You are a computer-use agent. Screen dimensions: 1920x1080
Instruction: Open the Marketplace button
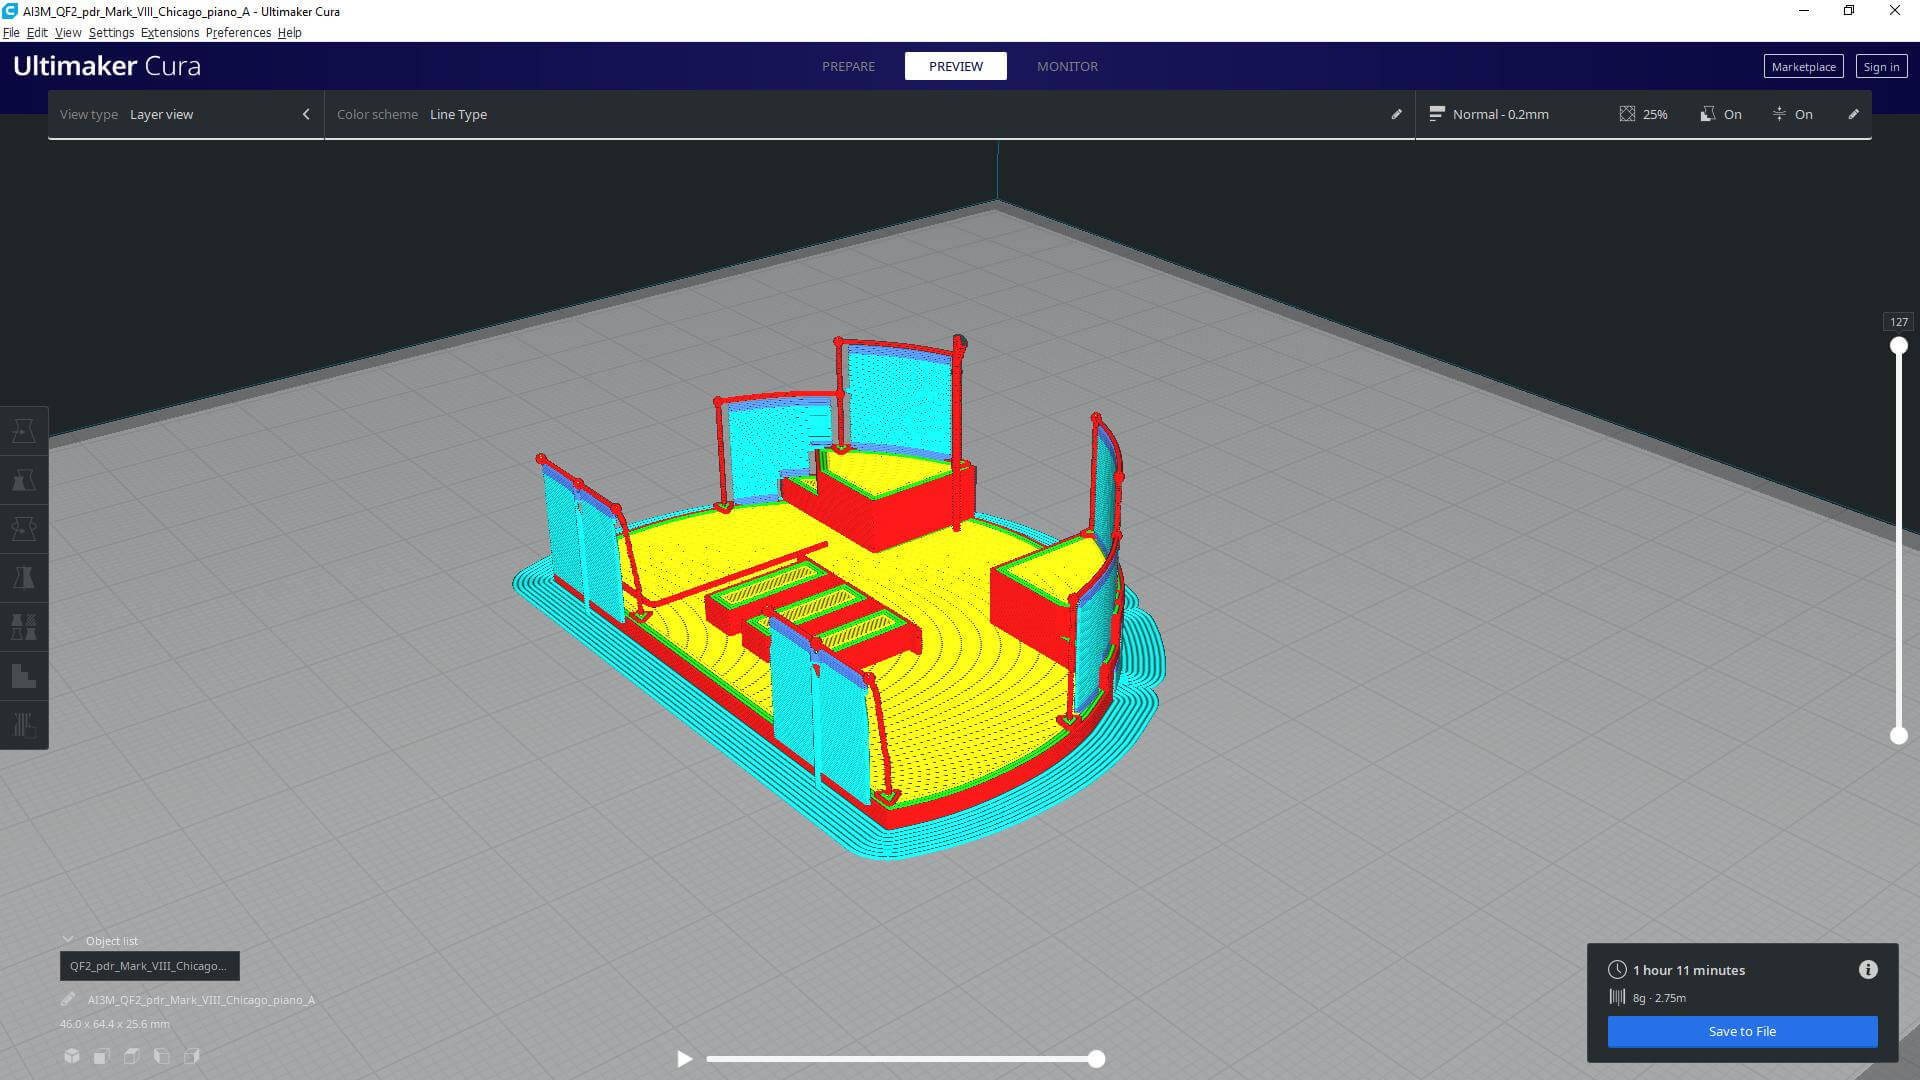pos(1803,66)
